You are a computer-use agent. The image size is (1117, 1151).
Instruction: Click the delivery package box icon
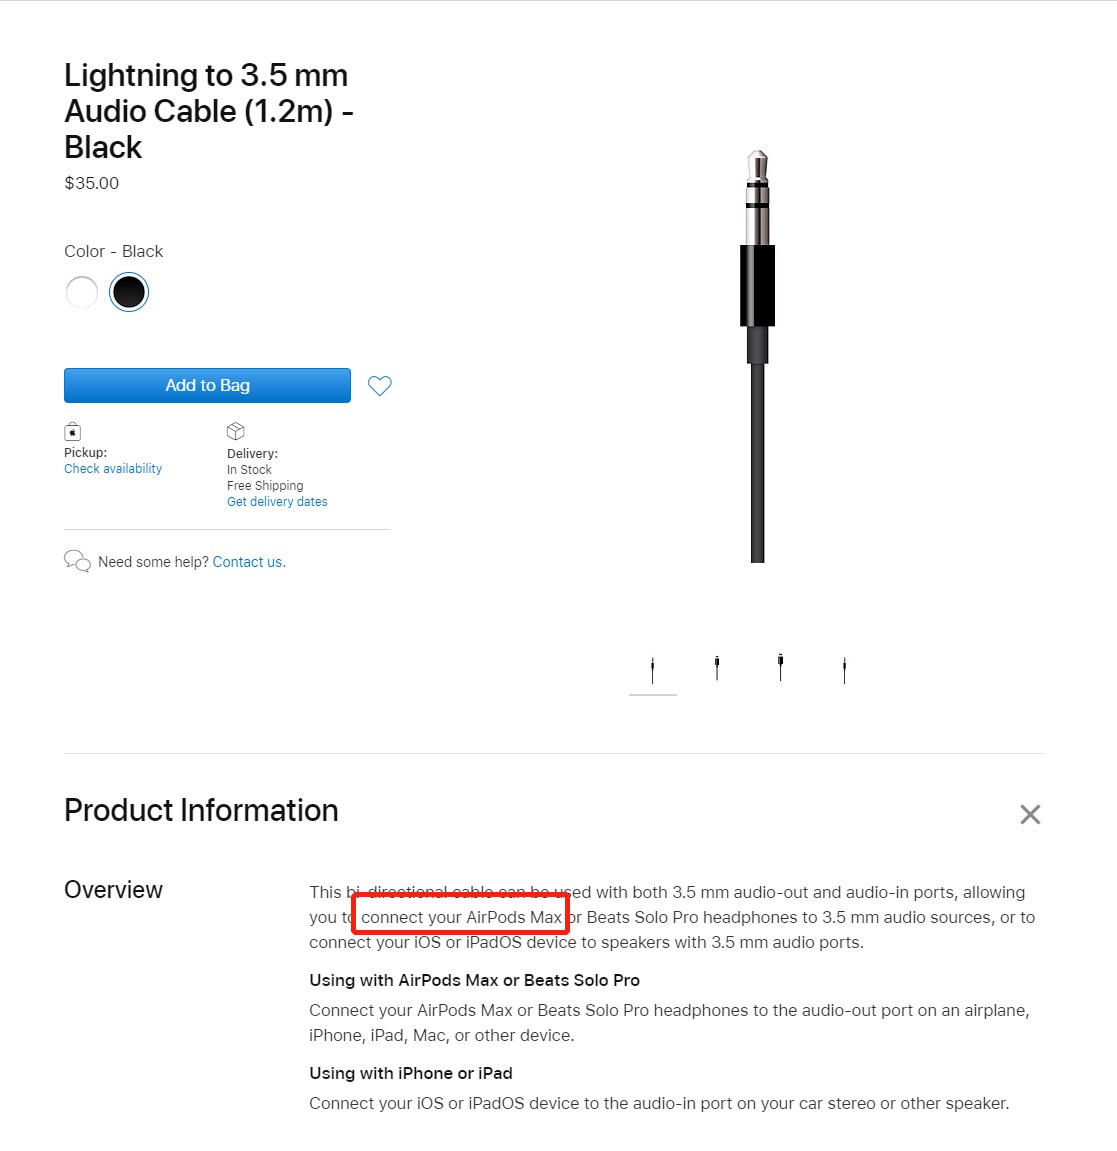coord(235,430)
